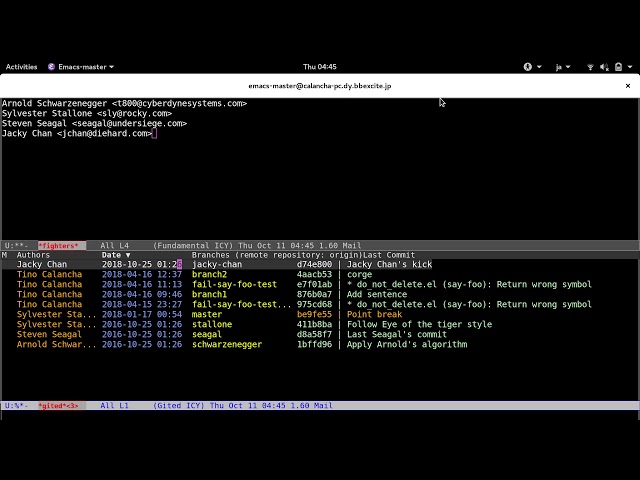
Task: Click the Last Commit column header
Action: [x=389, y=255]
